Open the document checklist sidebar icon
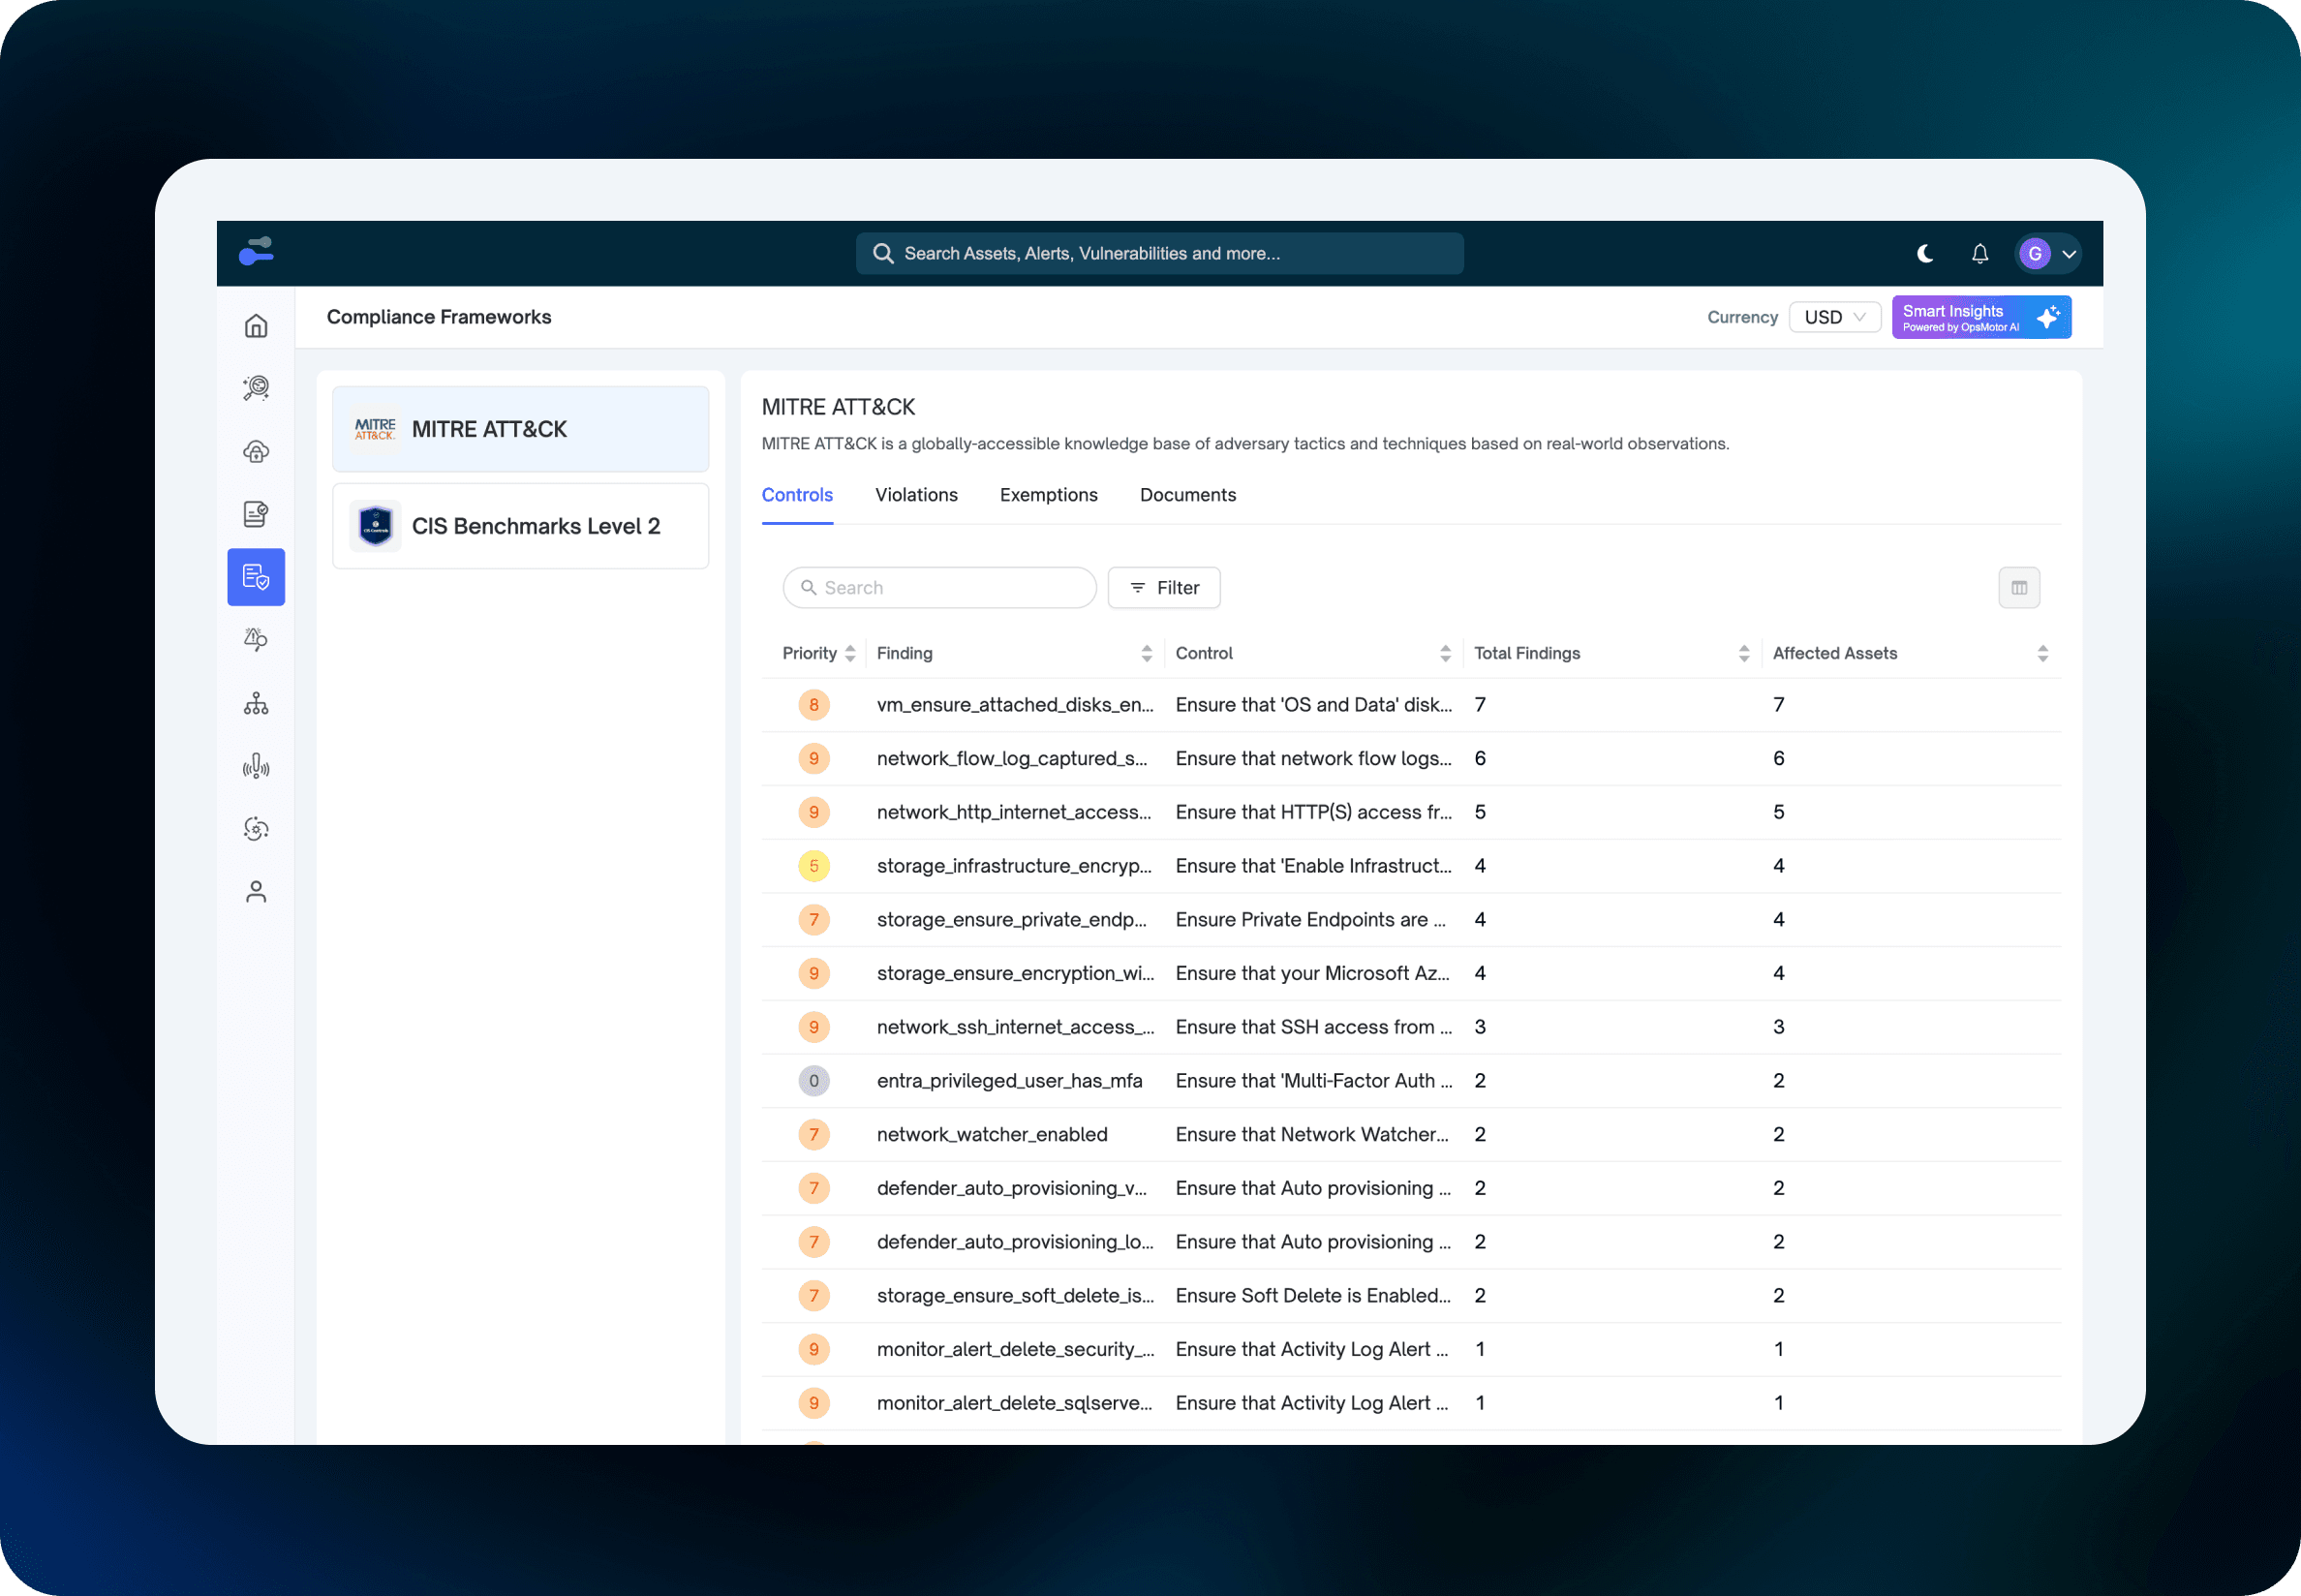The image size is (2301, 1596). 256,514
